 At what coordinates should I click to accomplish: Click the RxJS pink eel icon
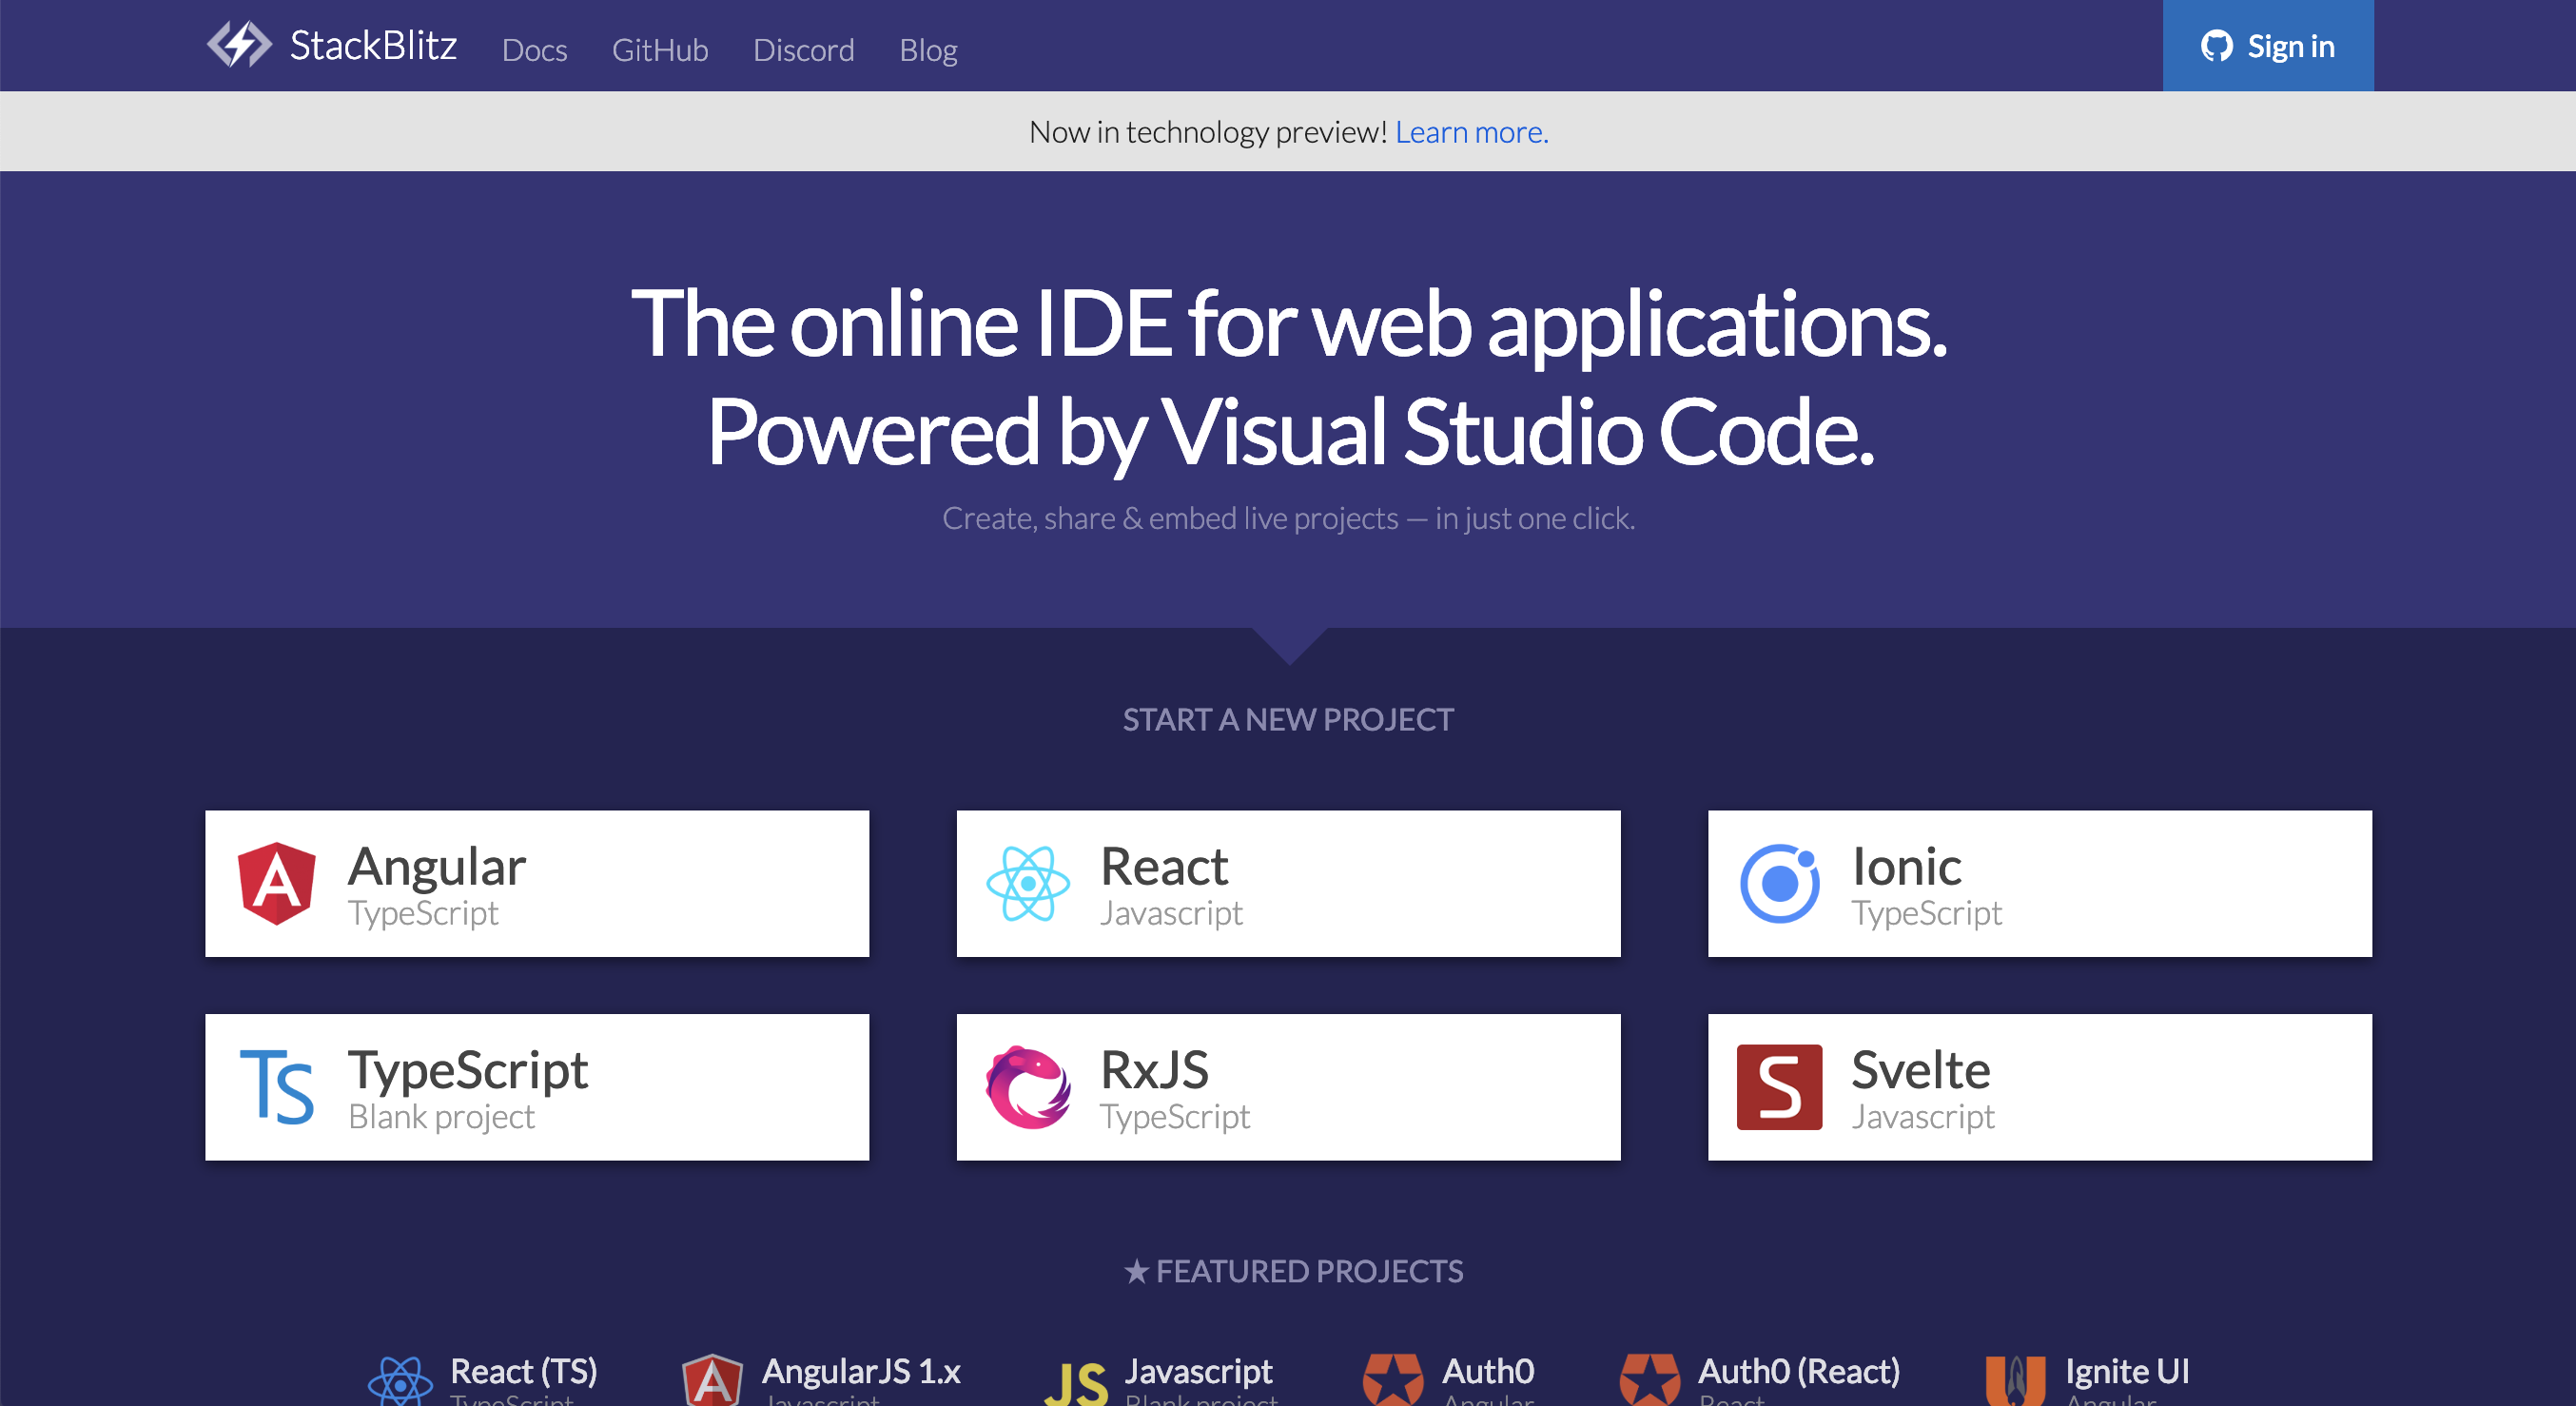(1028, 1087)
